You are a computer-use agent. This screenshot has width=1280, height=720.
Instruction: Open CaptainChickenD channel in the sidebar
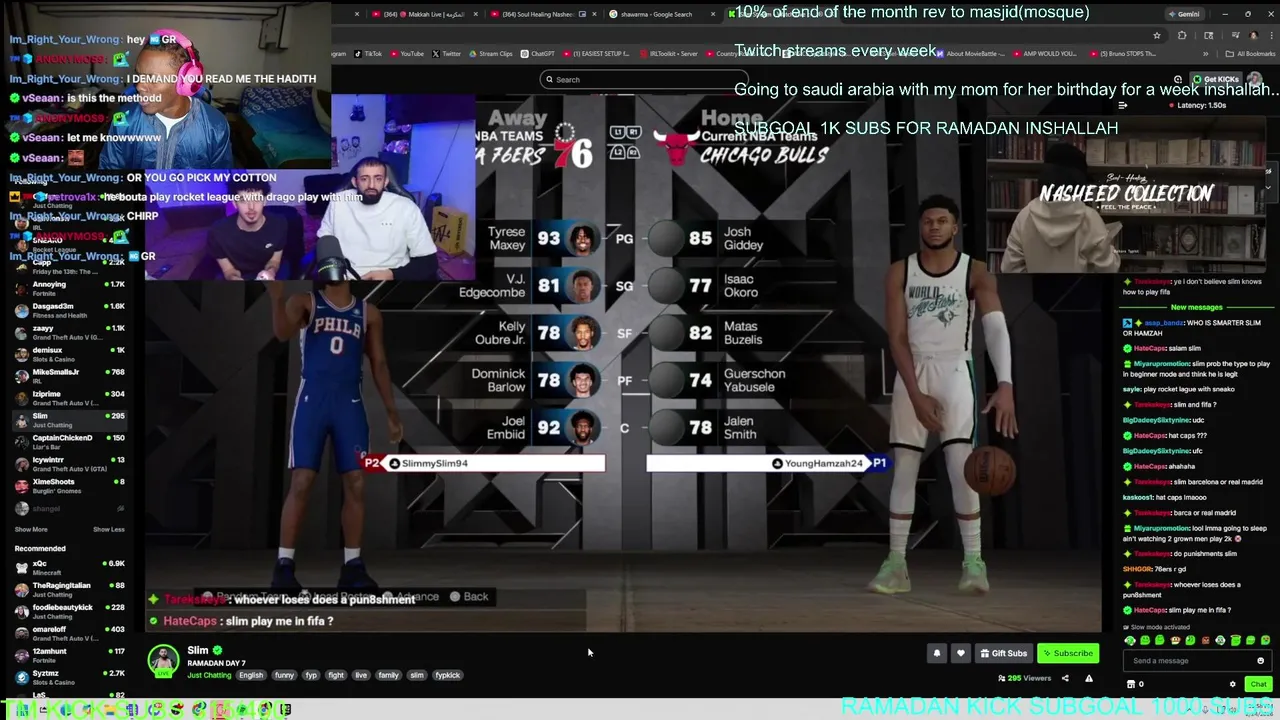[x=70, y=442]
